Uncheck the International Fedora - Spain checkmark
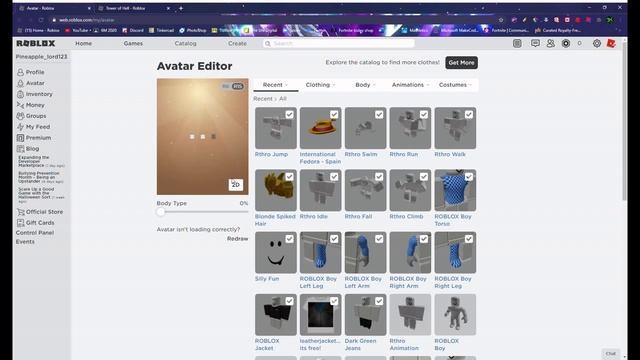The image size is (640, 360). pyautogui.click(x=334, y=115)
